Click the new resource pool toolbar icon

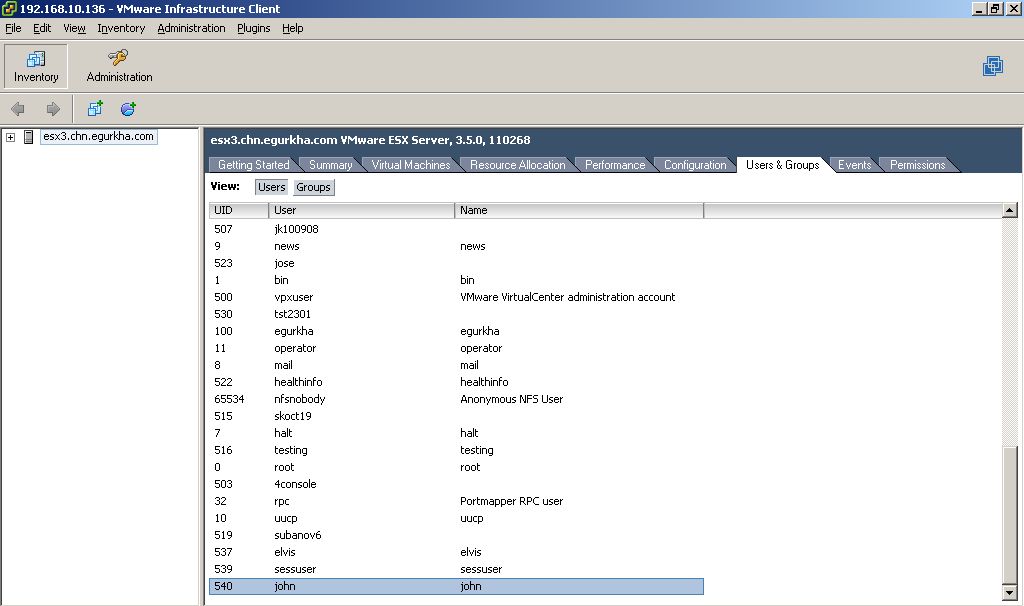point(128,108)
